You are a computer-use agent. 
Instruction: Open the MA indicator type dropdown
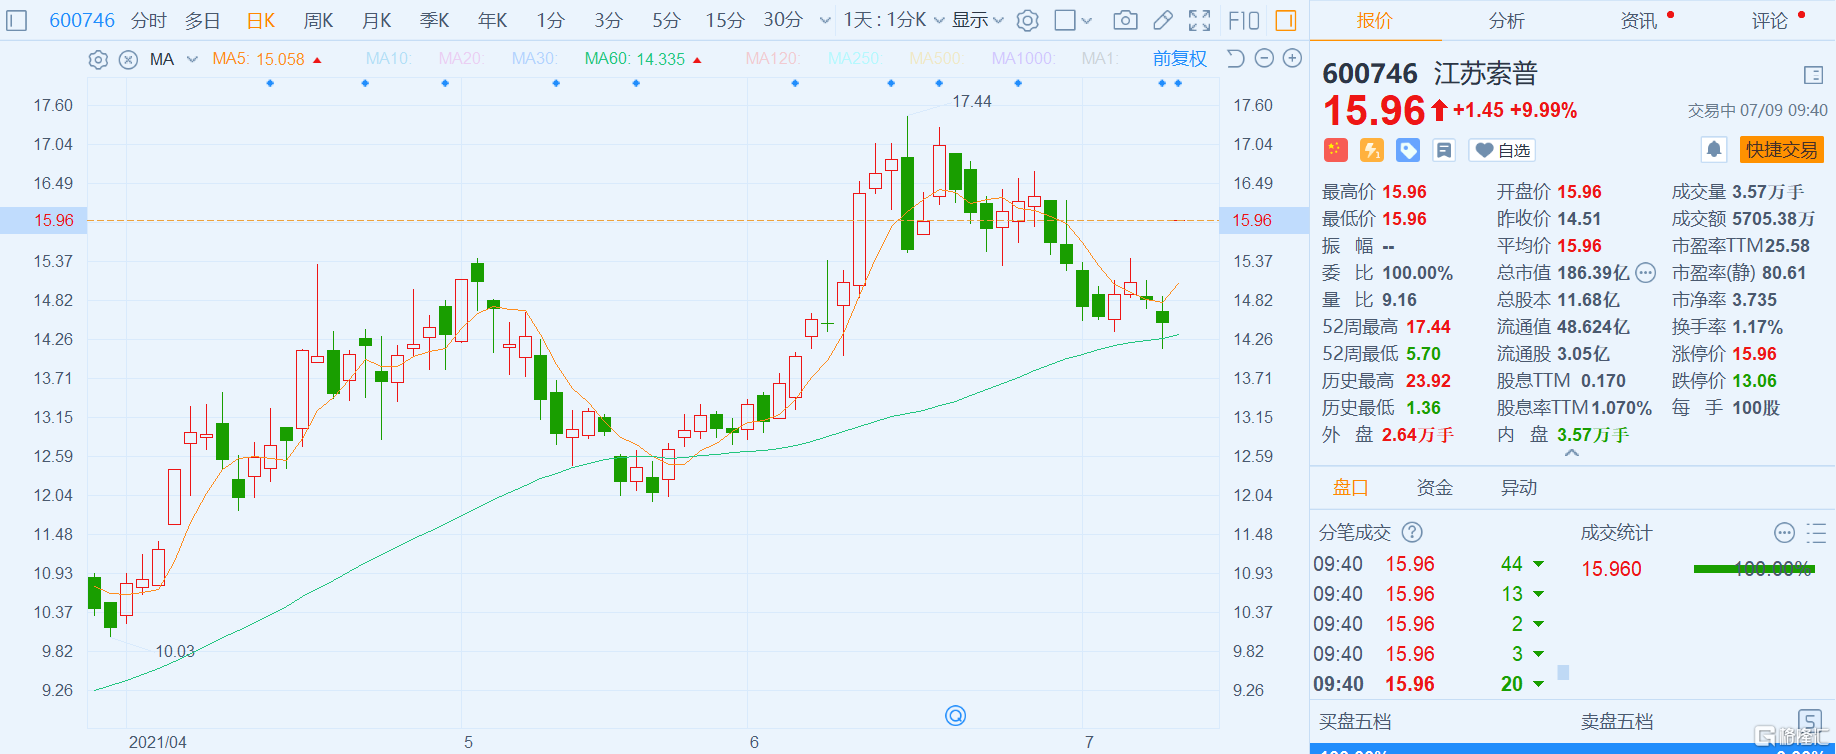192,59
